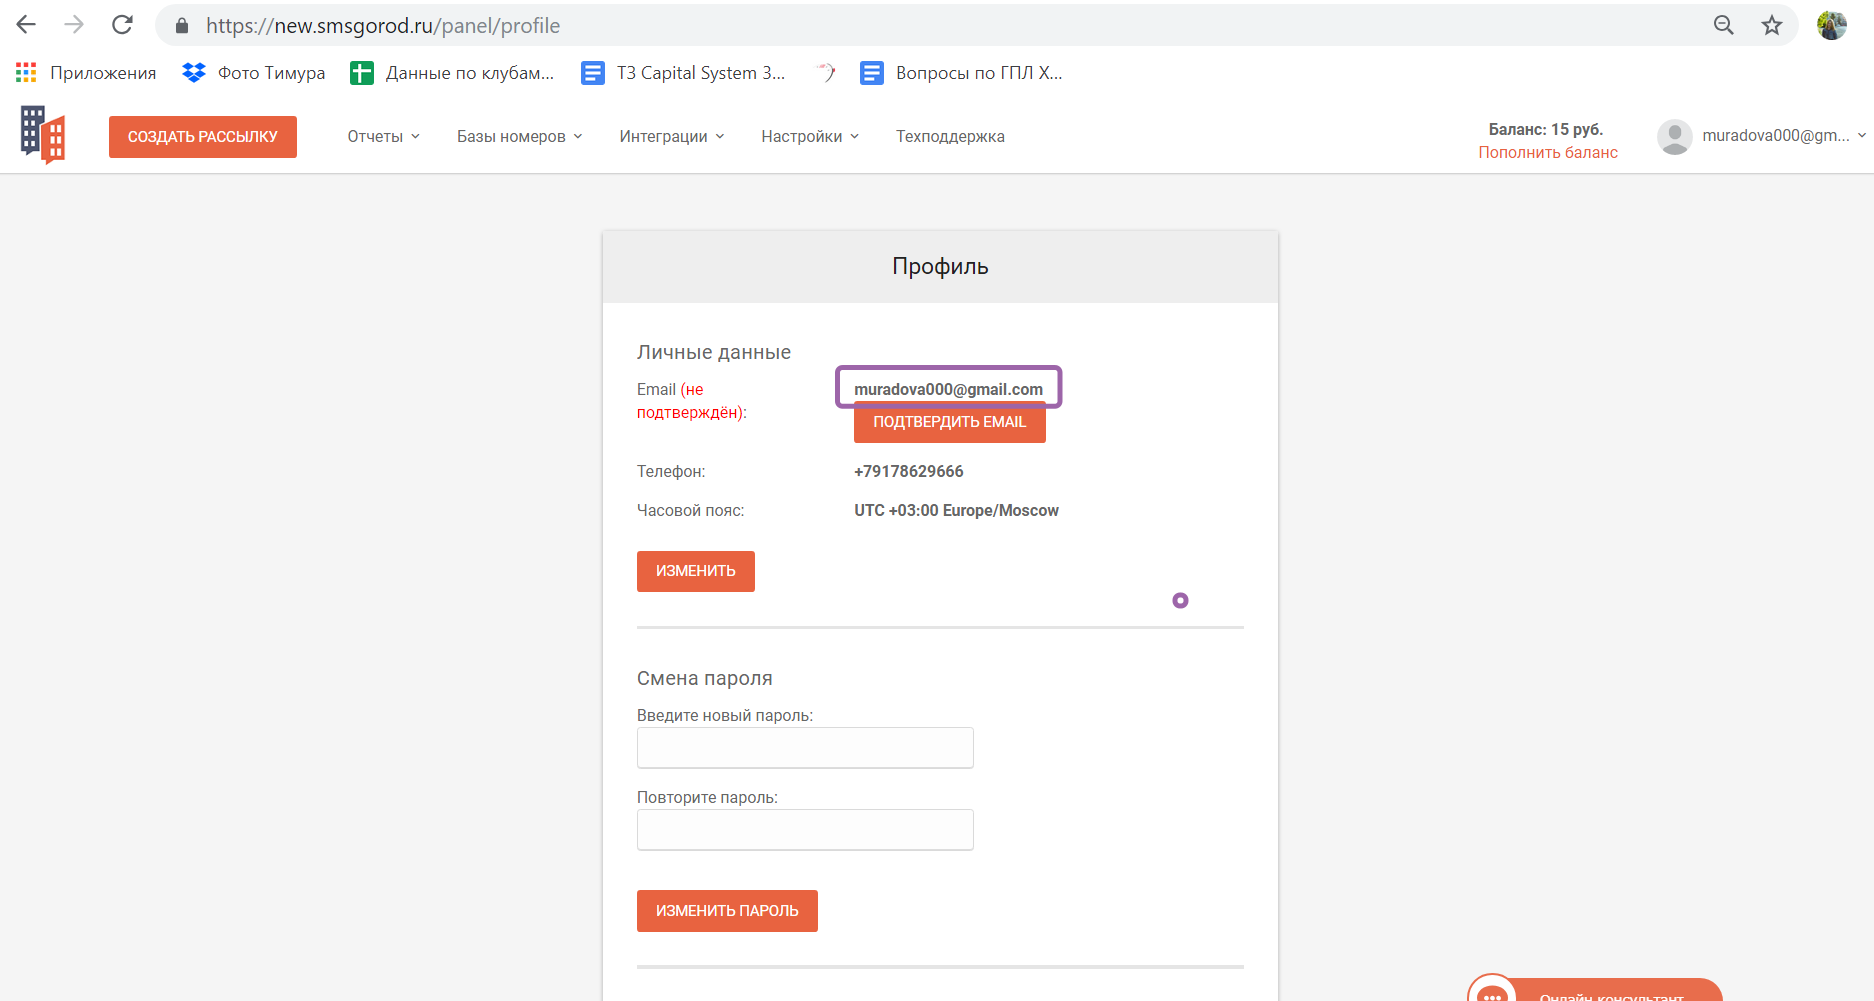Go to Техподдержка page

[x=950, y=137]
